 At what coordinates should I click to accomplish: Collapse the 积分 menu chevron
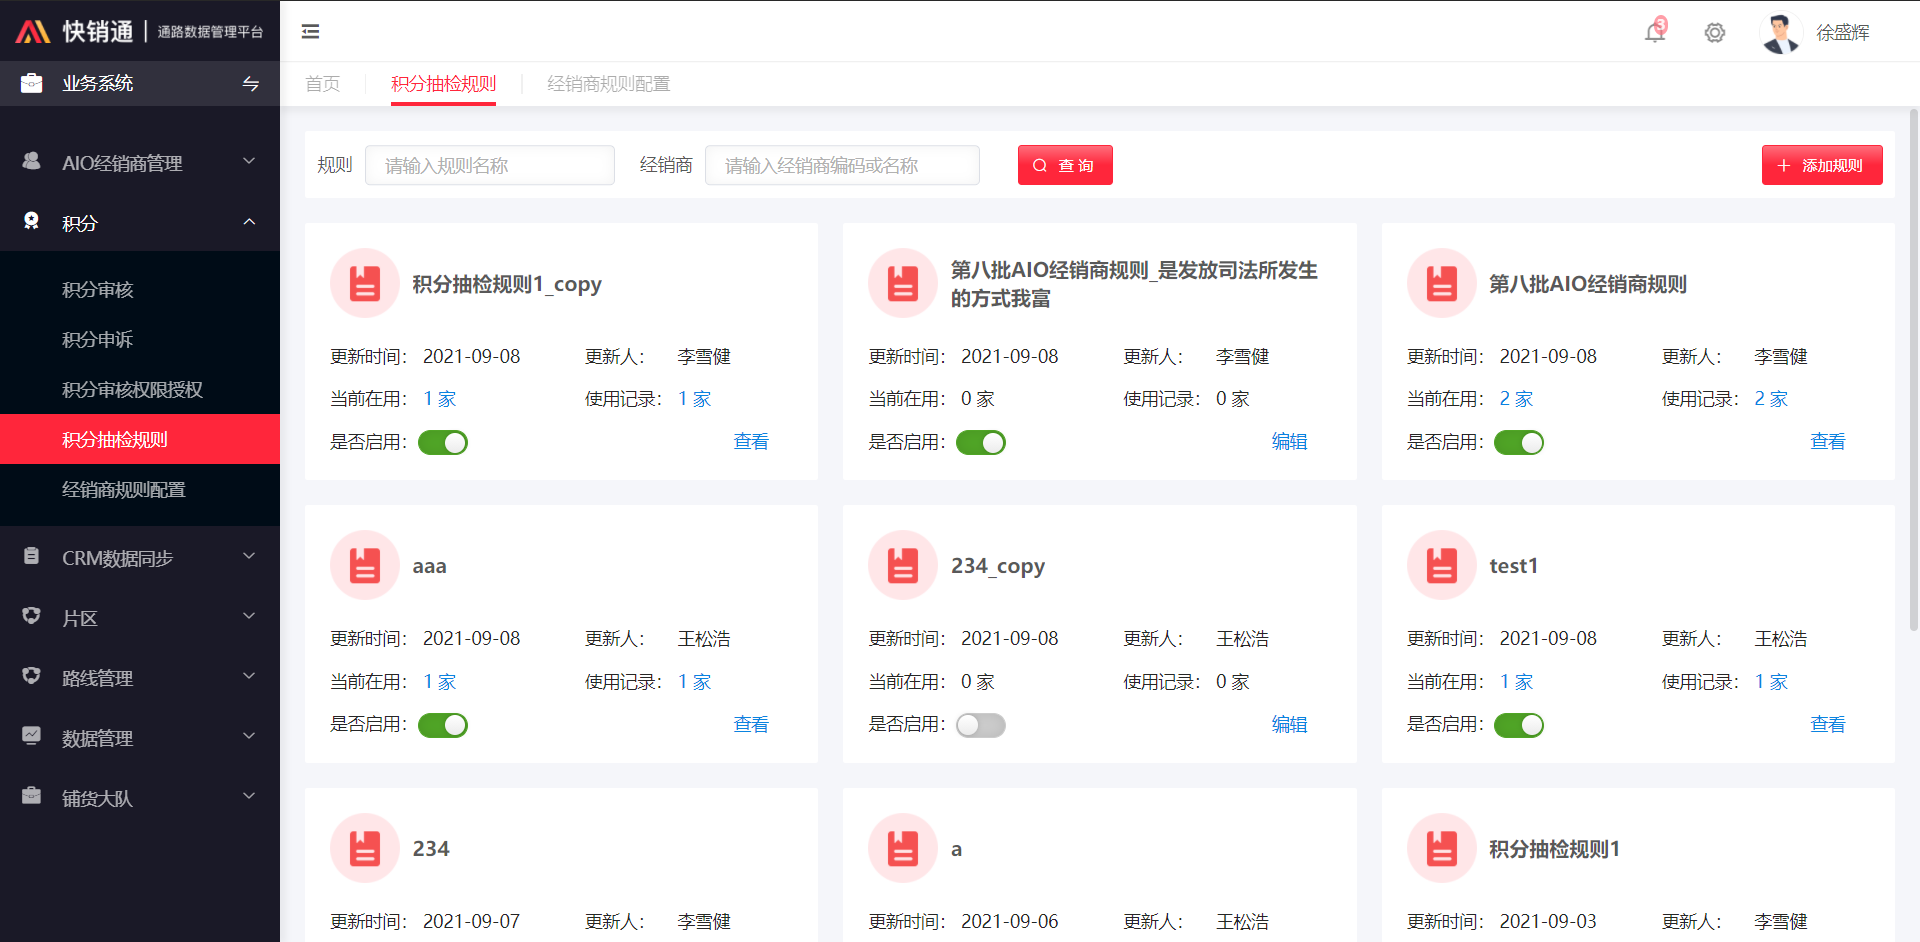tap(250, 221)
